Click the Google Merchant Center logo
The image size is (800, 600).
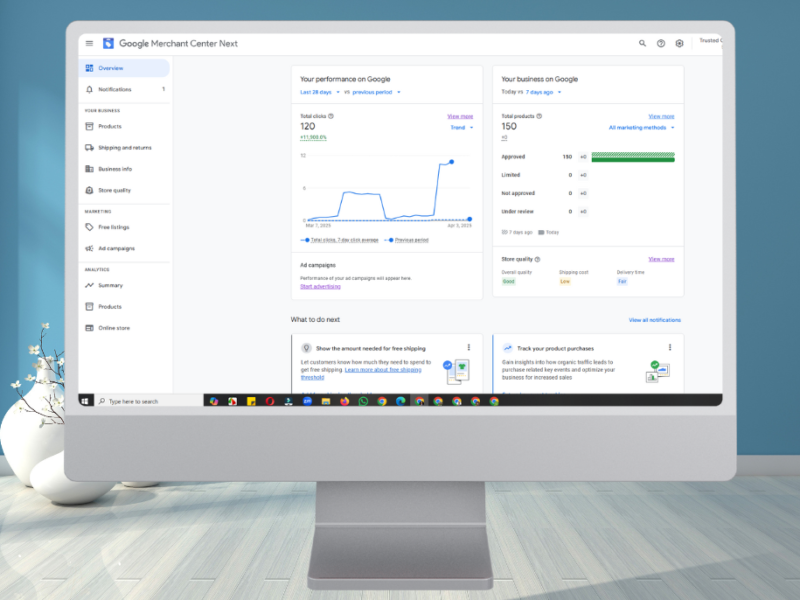[x=108, y=43]
